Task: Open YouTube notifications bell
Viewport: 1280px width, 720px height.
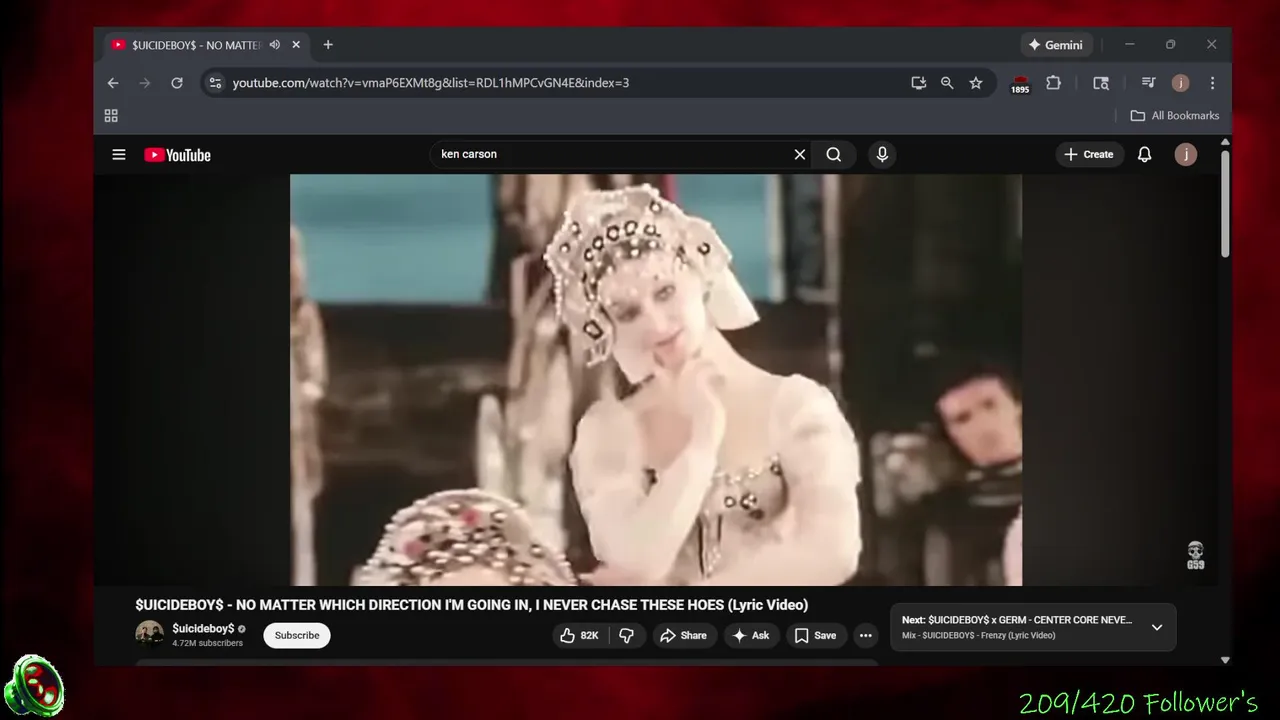Action: (1145, 154)
